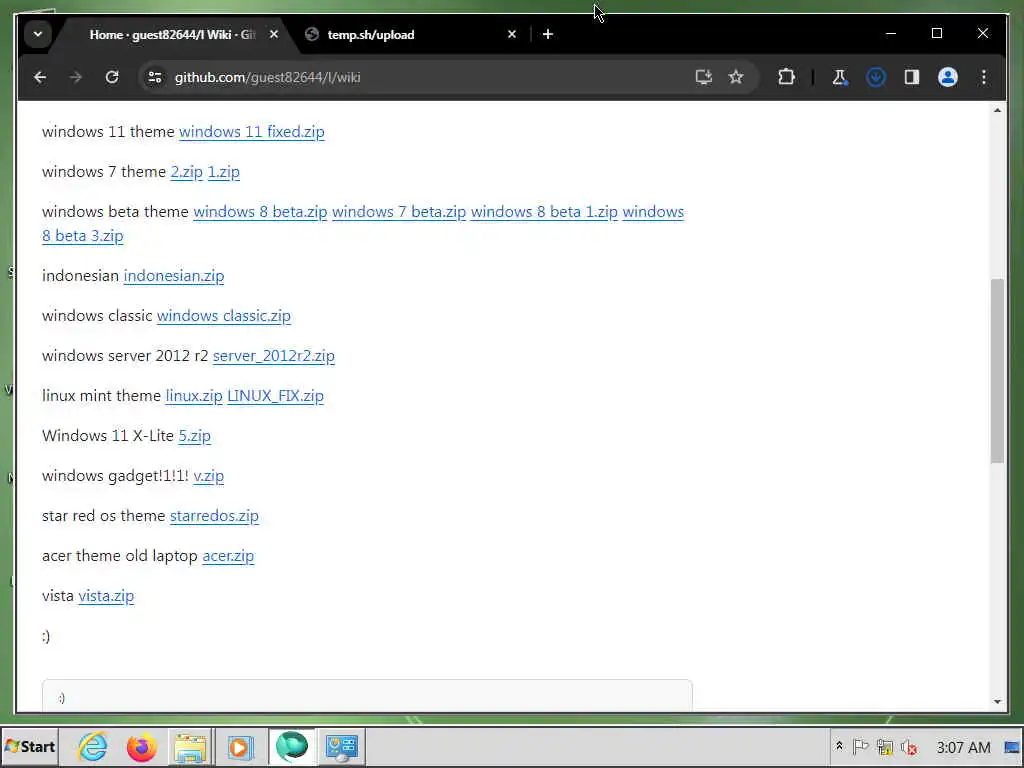Click the address bar URL field
Image resolution: width=1024 pixels, height=768 pixels.
point(418,77)
